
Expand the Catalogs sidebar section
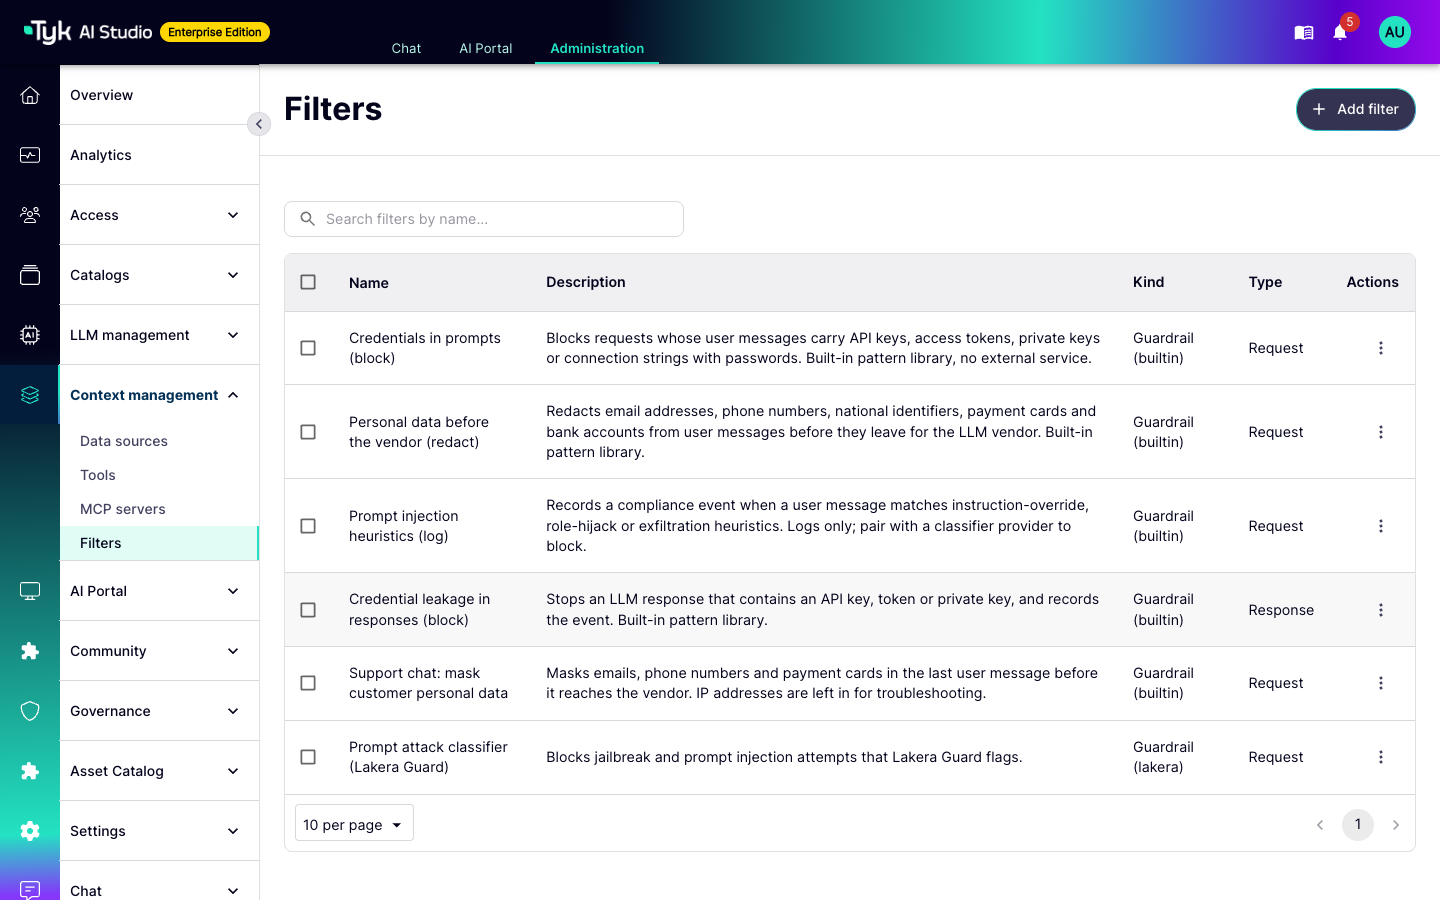pos(159,275)
